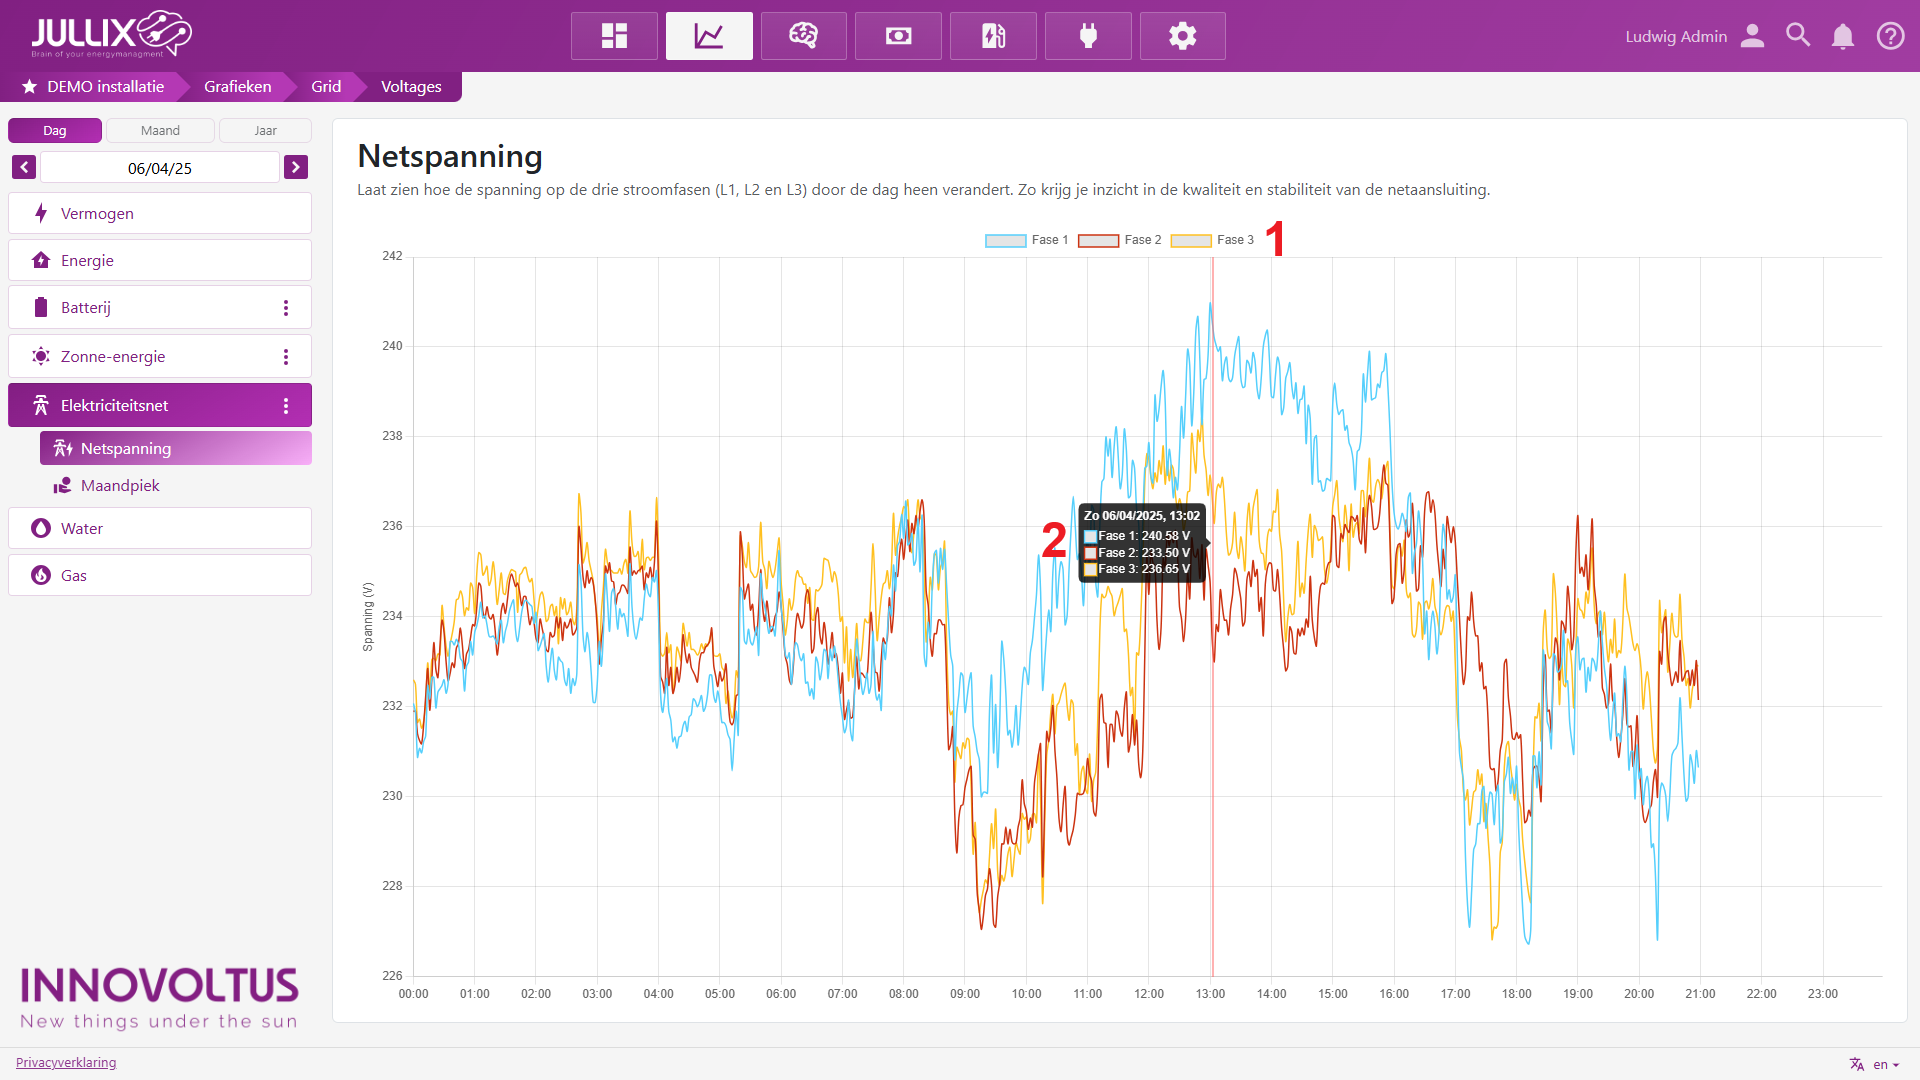1920x1080 pixels.
Task: Open Batterij three-dot options menu
Action: 286,308
